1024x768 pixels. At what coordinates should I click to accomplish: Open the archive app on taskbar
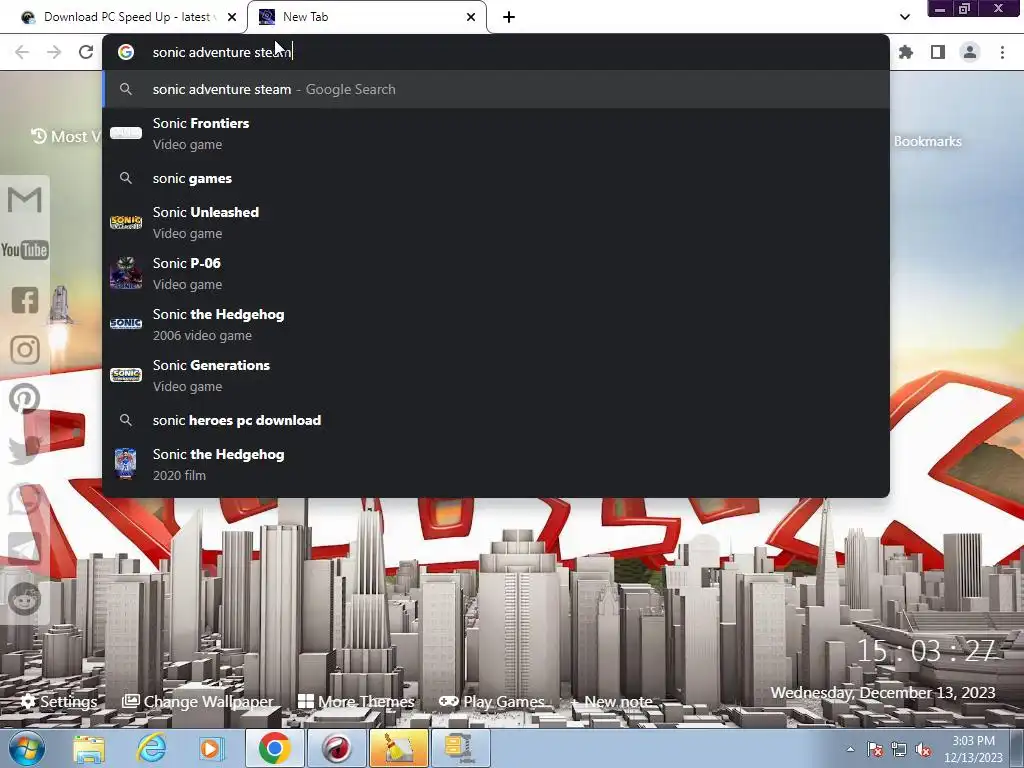coord(460,748)
